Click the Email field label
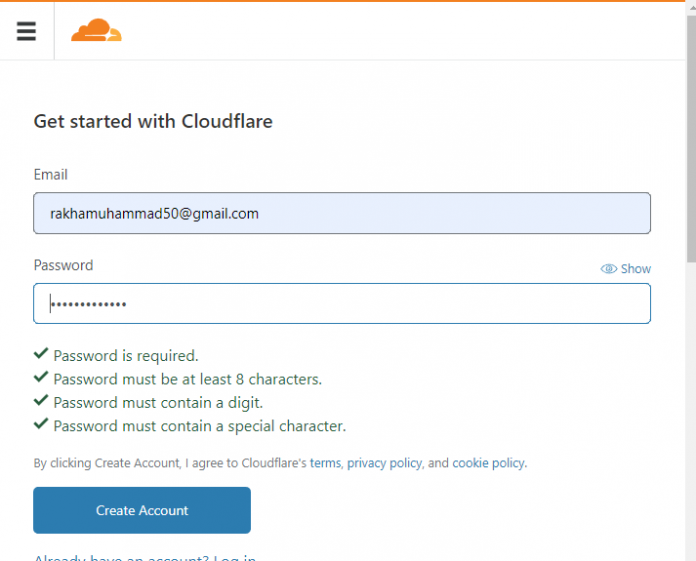The height and width of the screenshot is (561, 696). click(51, 175)
